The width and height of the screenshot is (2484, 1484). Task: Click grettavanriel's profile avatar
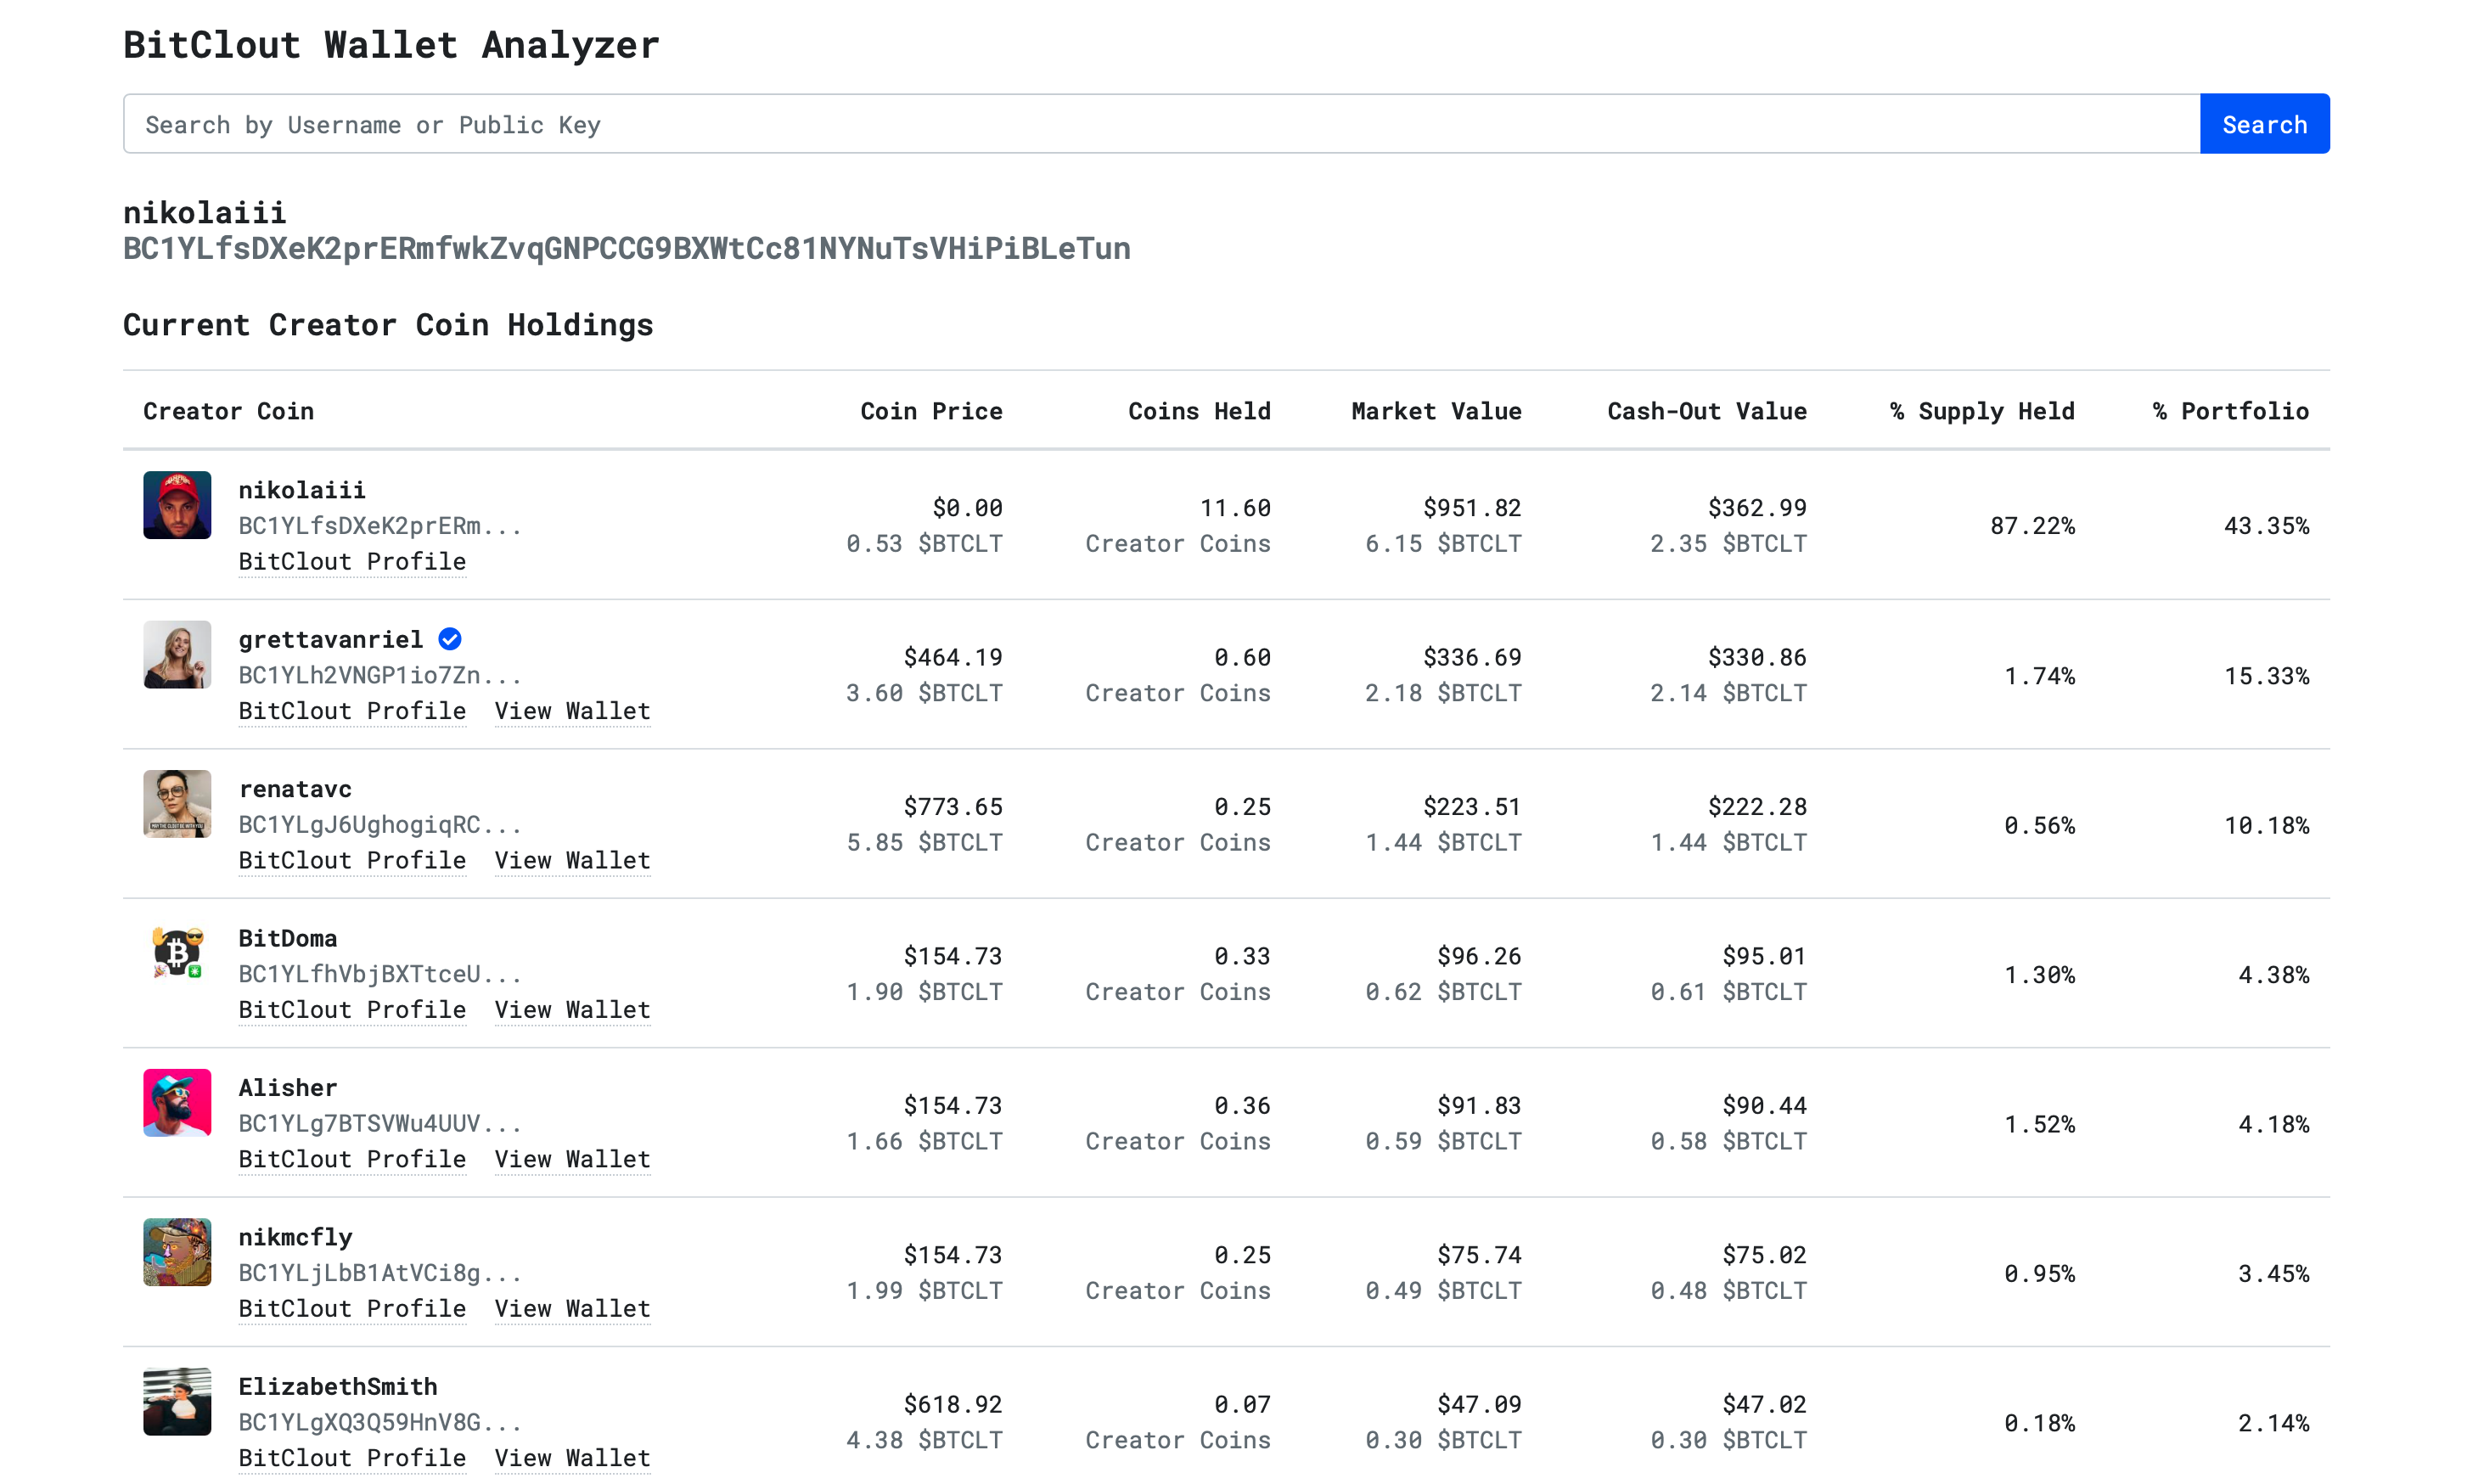click(x=177, y=654)
